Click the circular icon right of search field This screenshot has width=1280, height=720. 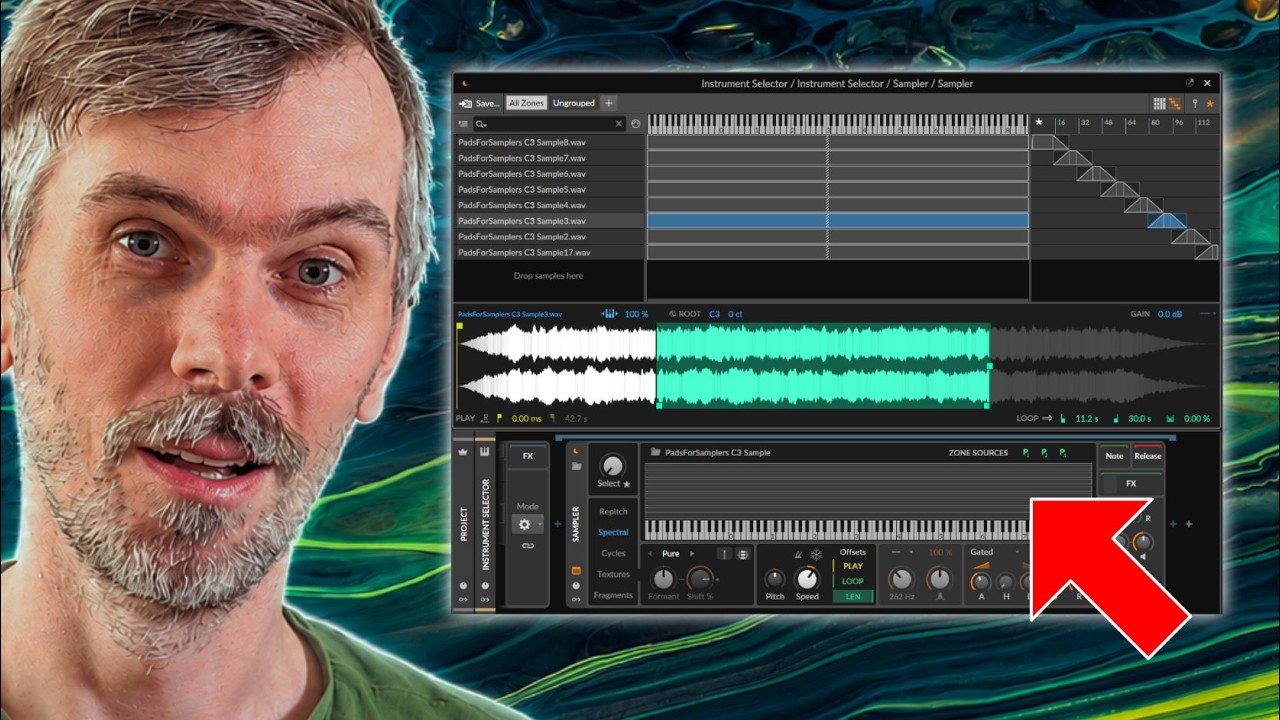[x=636, y=124]
